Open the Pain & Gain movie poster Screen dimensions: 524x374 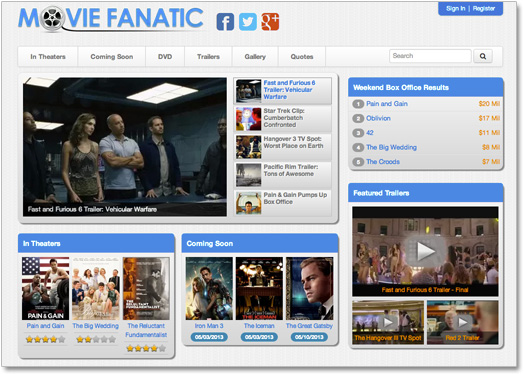coord(45,288)
